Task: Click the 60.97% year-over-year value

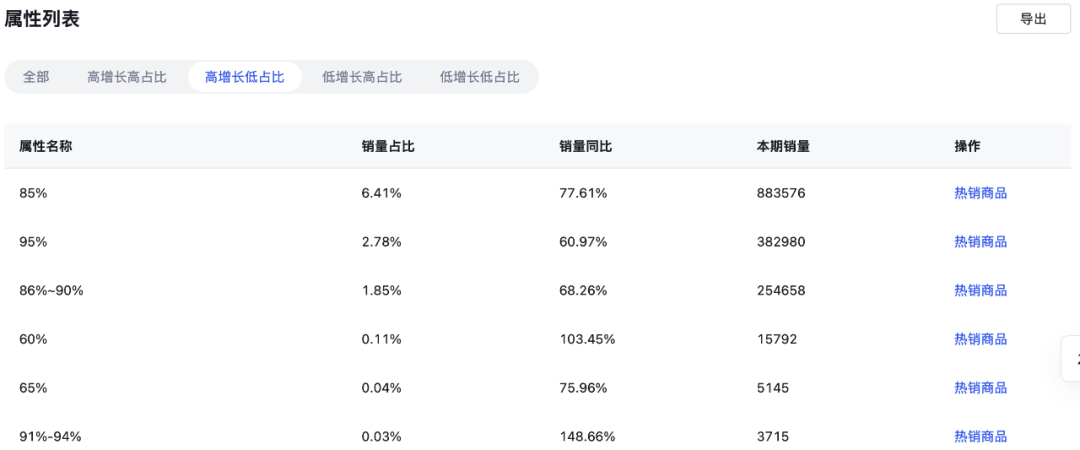Action: [x=583, y=242]
